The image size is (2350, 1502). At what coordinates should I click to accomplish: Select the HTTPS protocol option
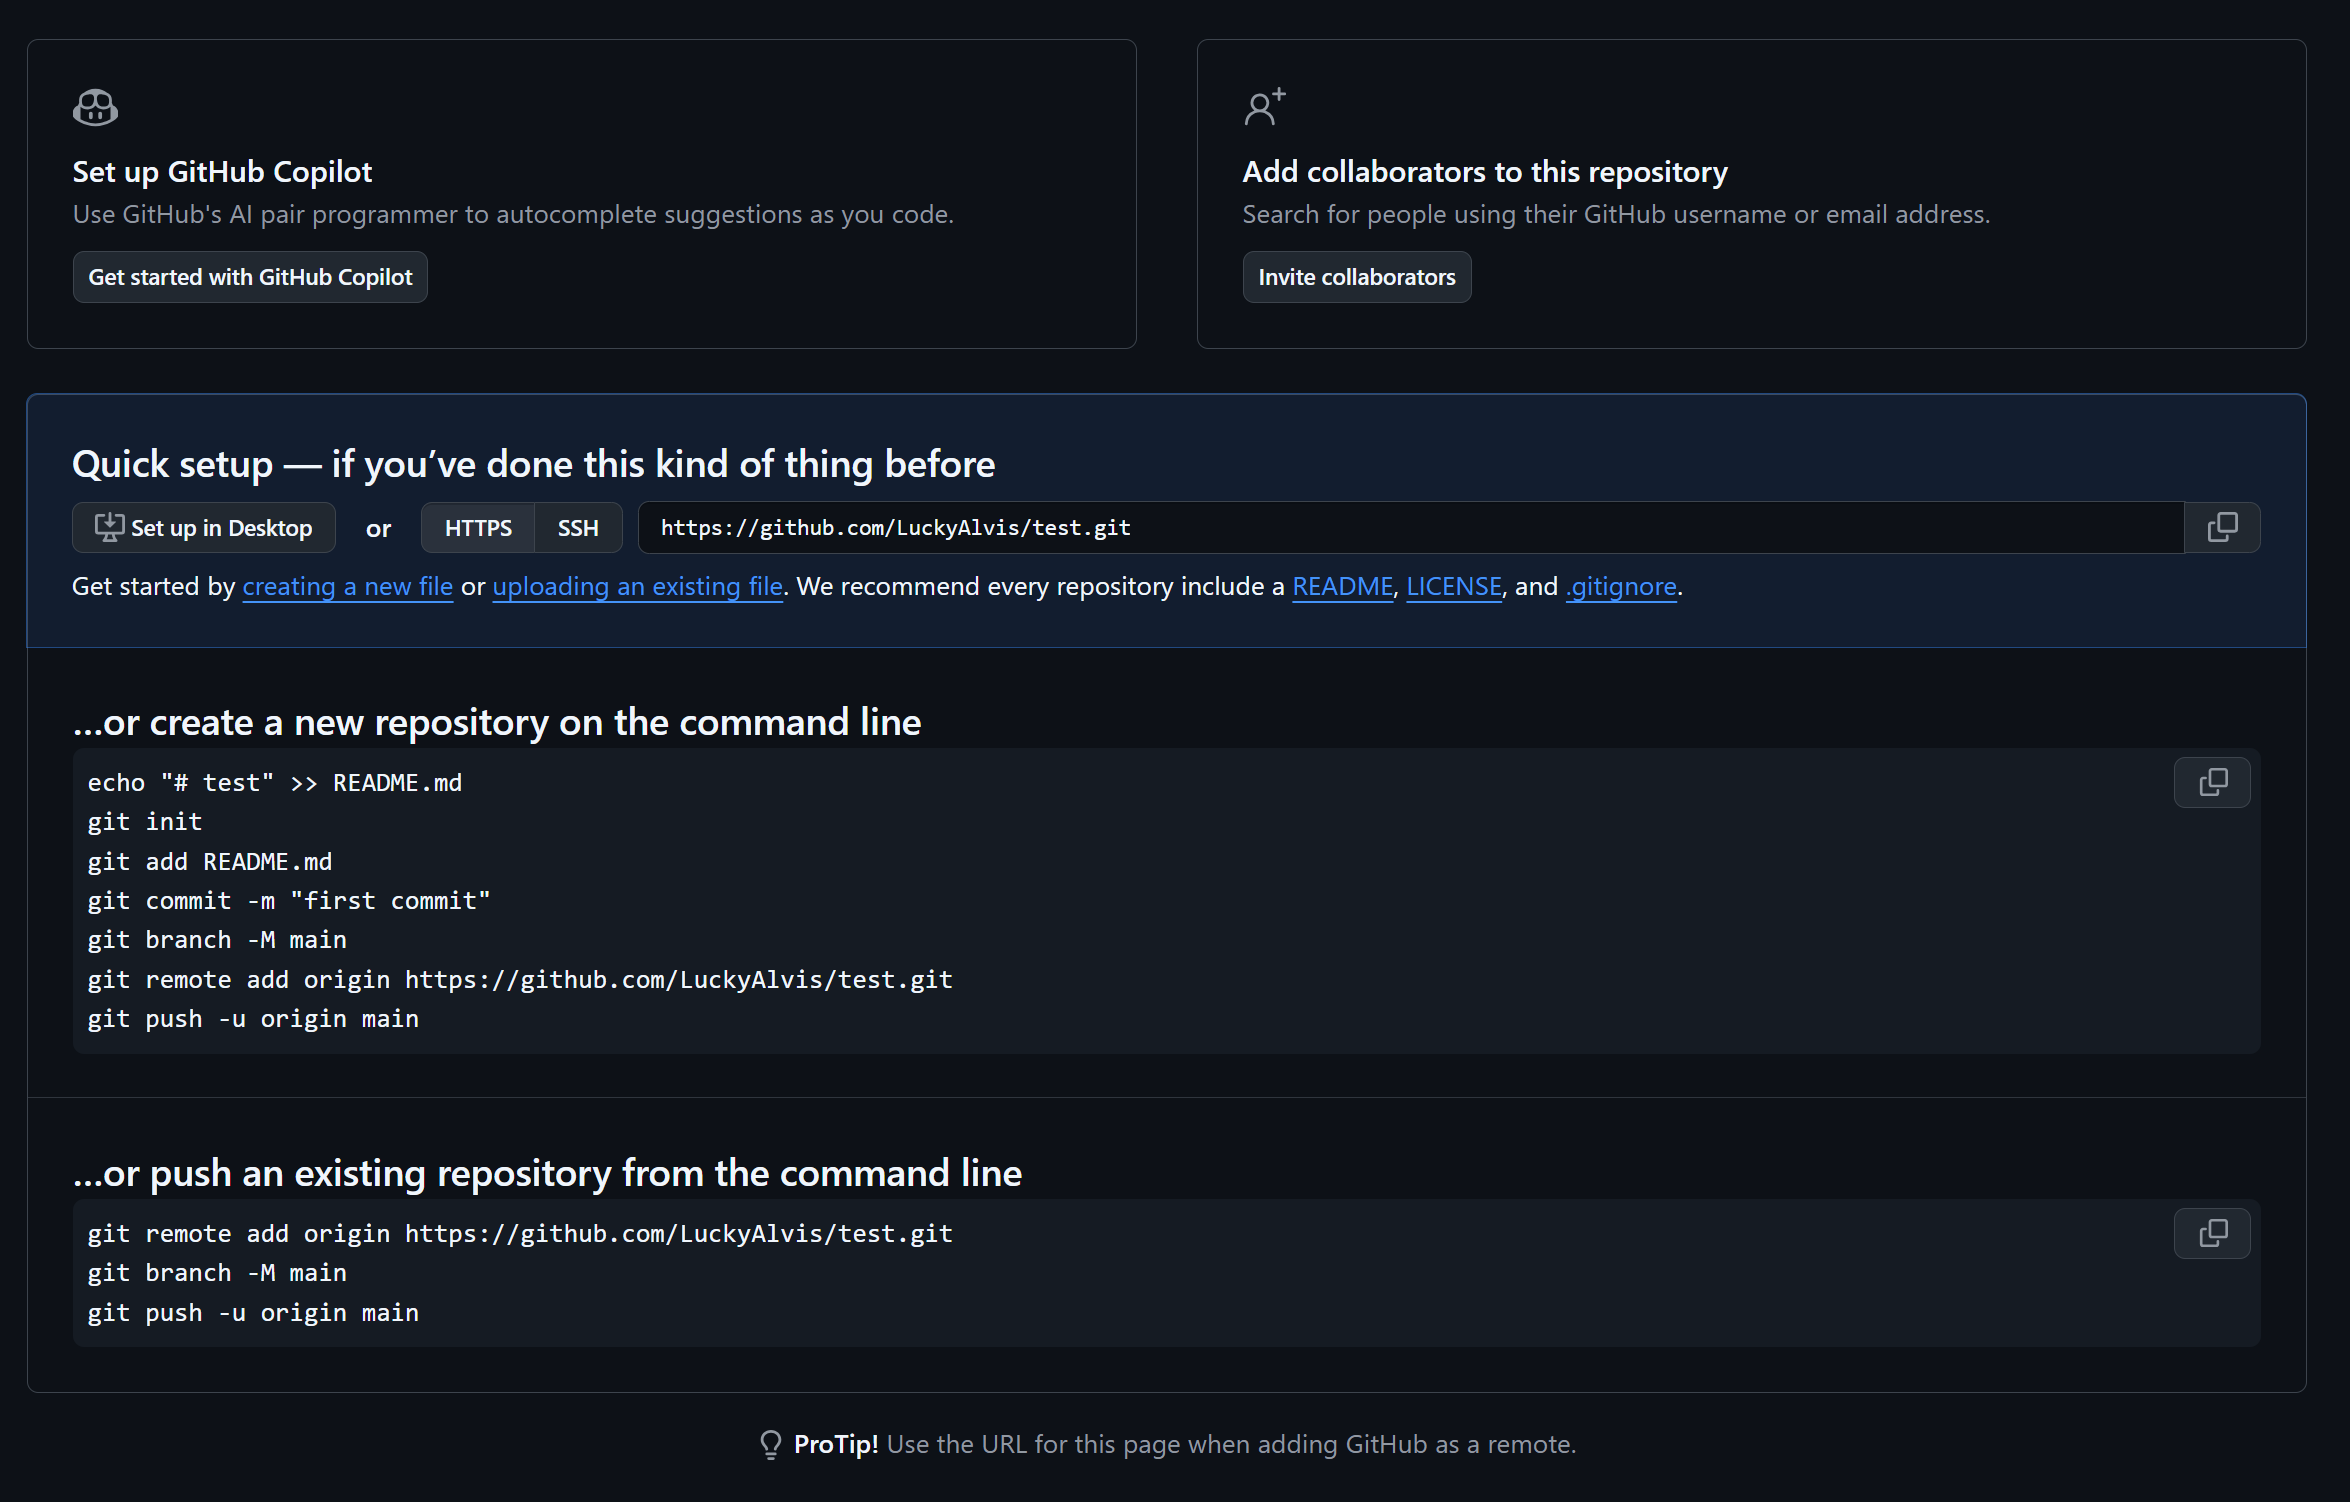478,528
